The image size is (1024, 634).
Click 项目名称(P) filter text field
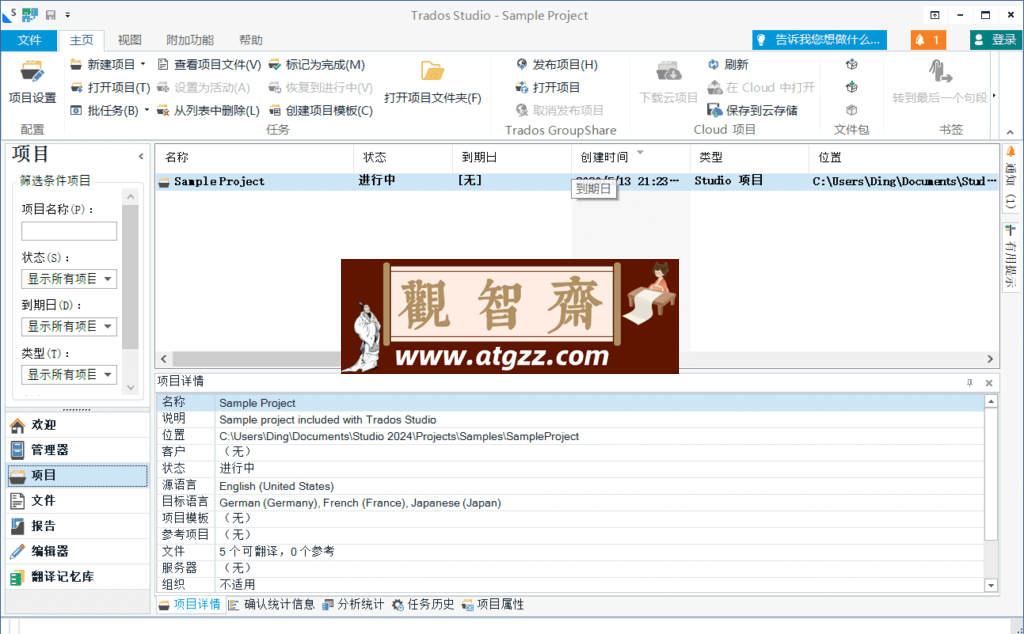pos(69,231)
